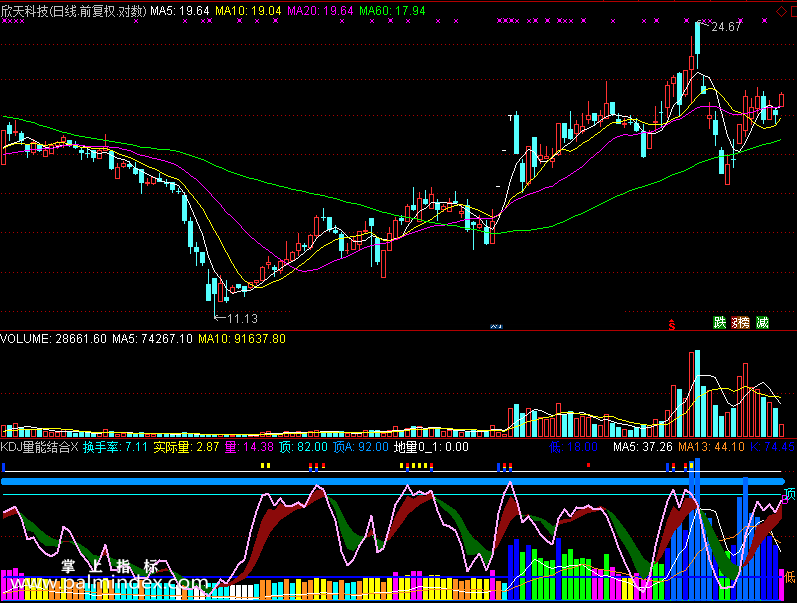This screenshot has width=797, height=603.
Task: Click the indicator MA5: 37.26 value
Action: tap(642, 447)
